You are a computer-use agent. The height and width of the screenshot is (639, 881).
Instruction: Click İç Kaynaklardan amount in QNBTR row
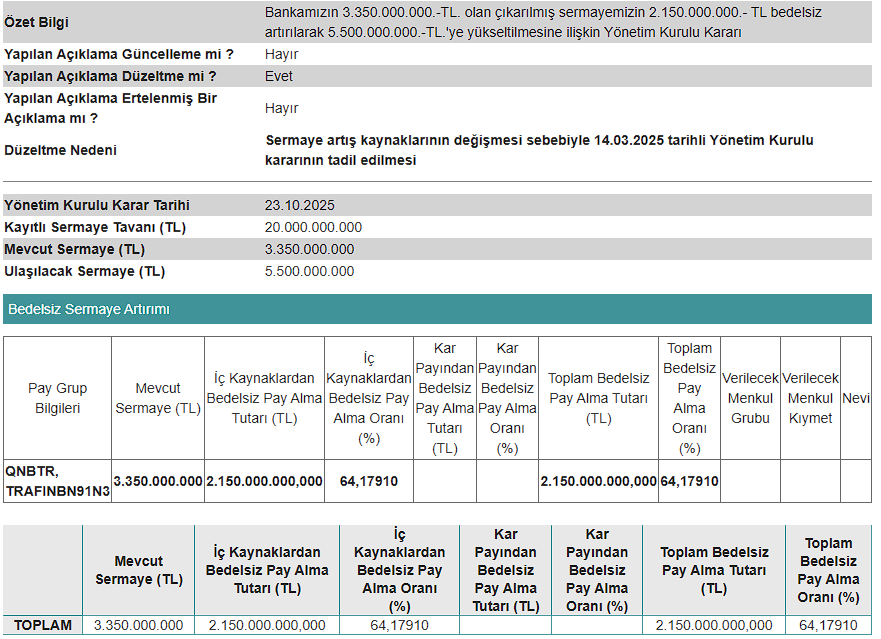click(x=264, y=481)
